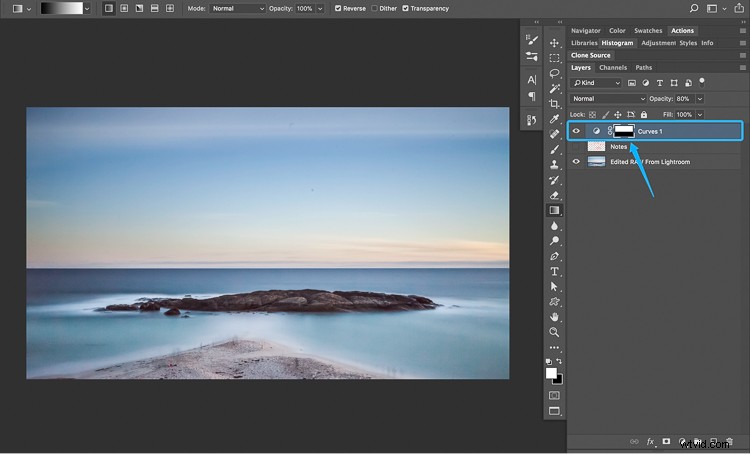The width and height of the screenshot is (750, 454).
Task: Select the Type tool
Action: click(x=554, y=272)
